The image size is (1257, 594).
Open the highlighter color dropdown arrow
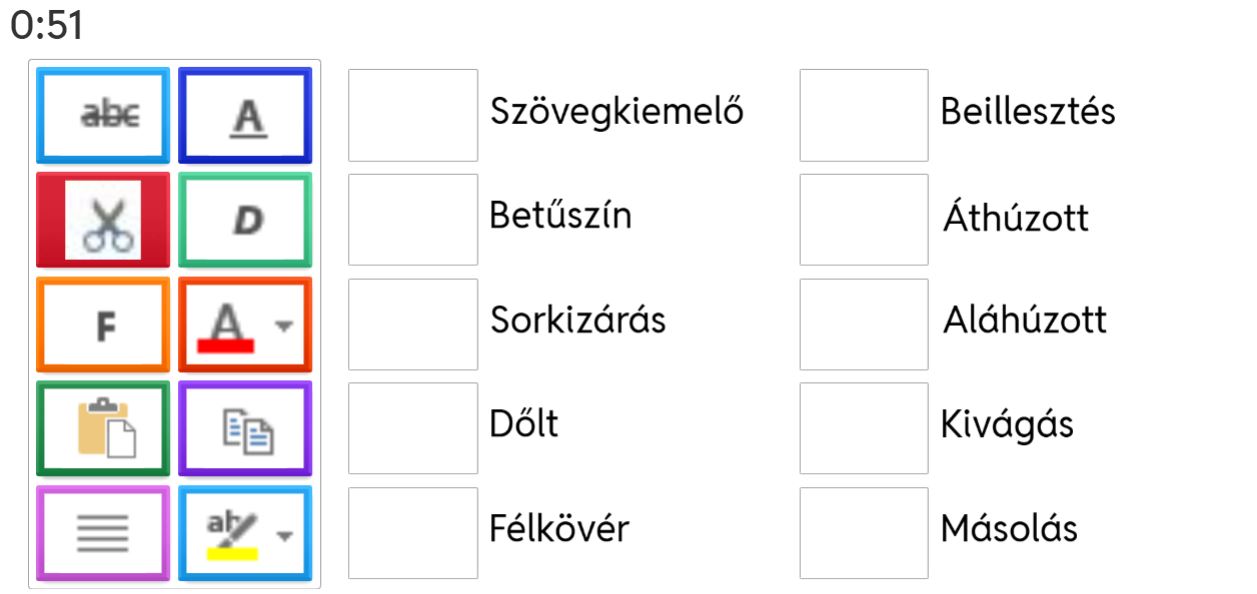click(x=283, y=537)
